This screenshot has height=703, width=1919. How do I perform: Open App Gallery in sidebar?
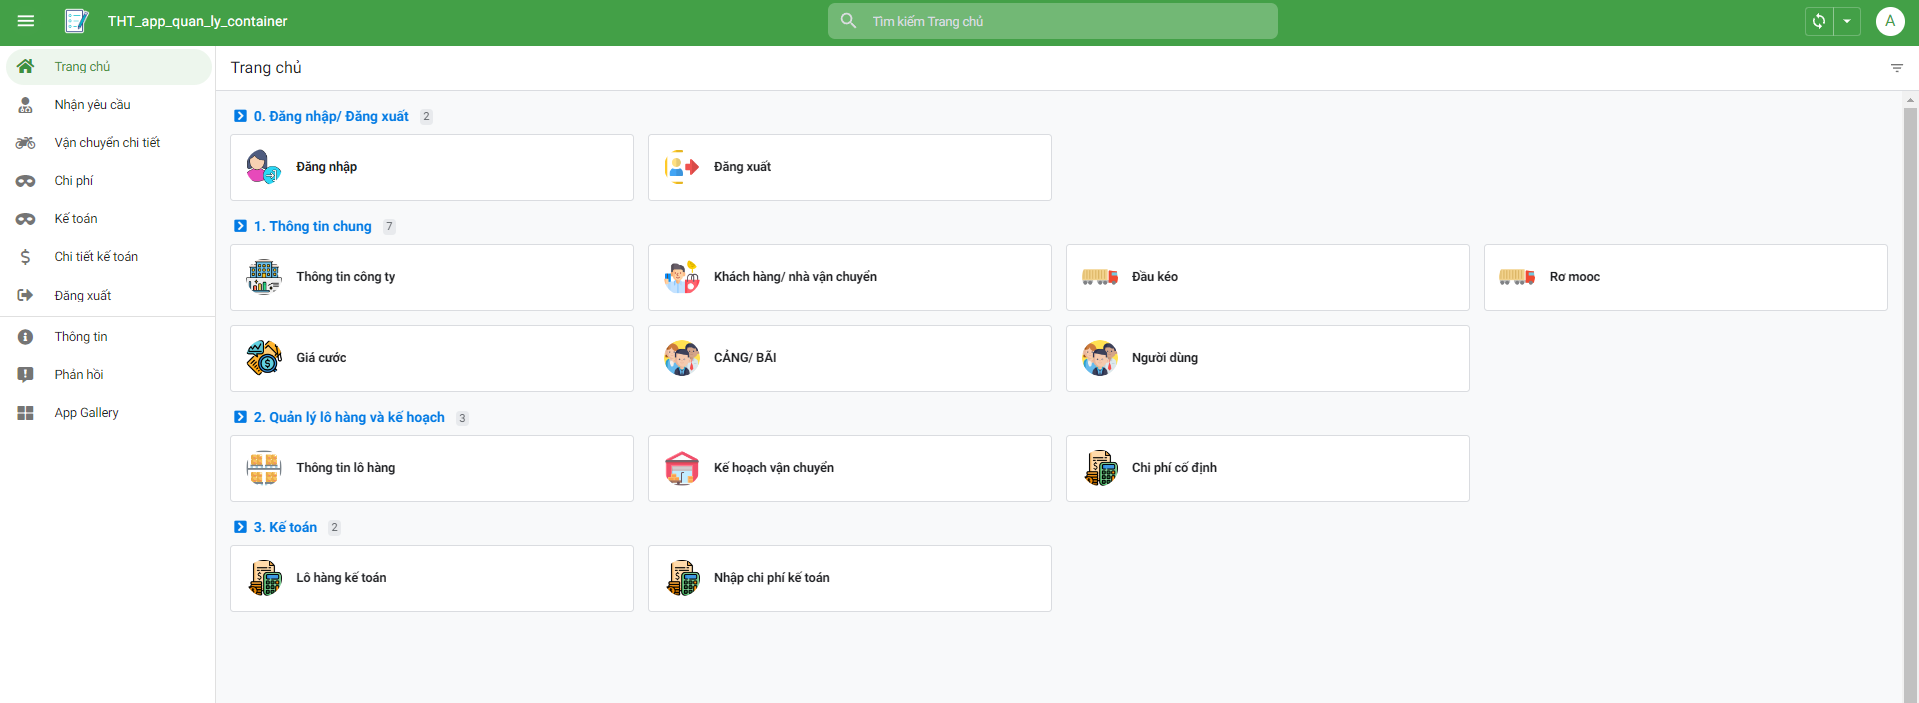(x=86, y=413)
